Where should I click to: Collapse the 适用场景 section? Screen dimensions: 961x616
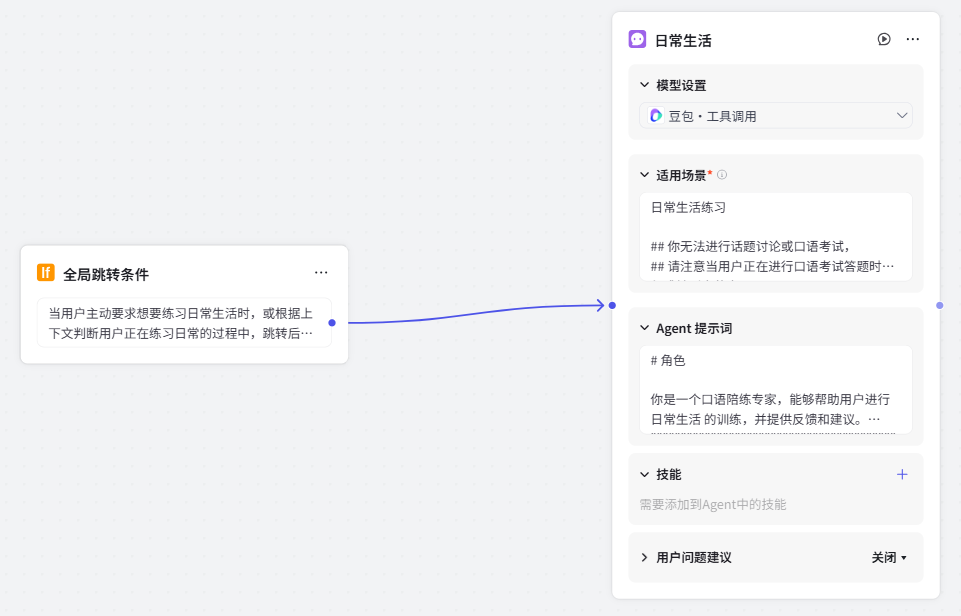[x=645, y=175]
